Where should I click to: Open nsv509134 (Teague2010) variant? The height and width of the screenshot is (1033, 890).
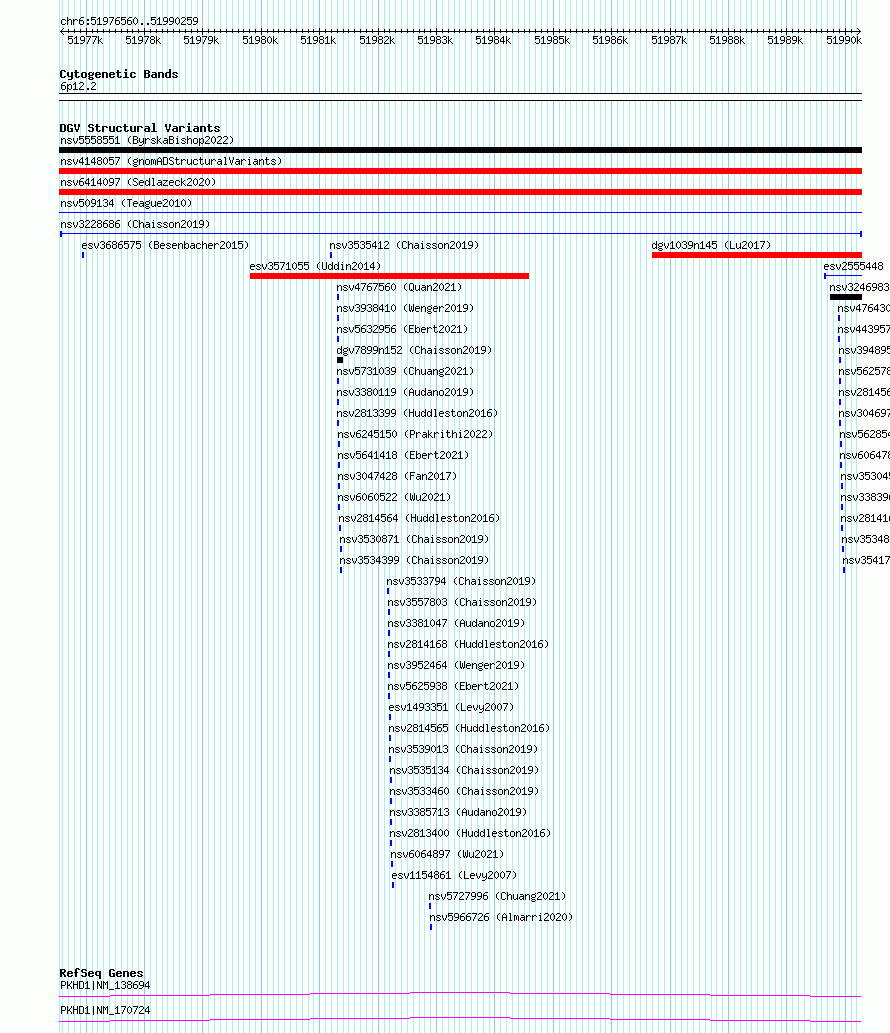coord(126,204)
